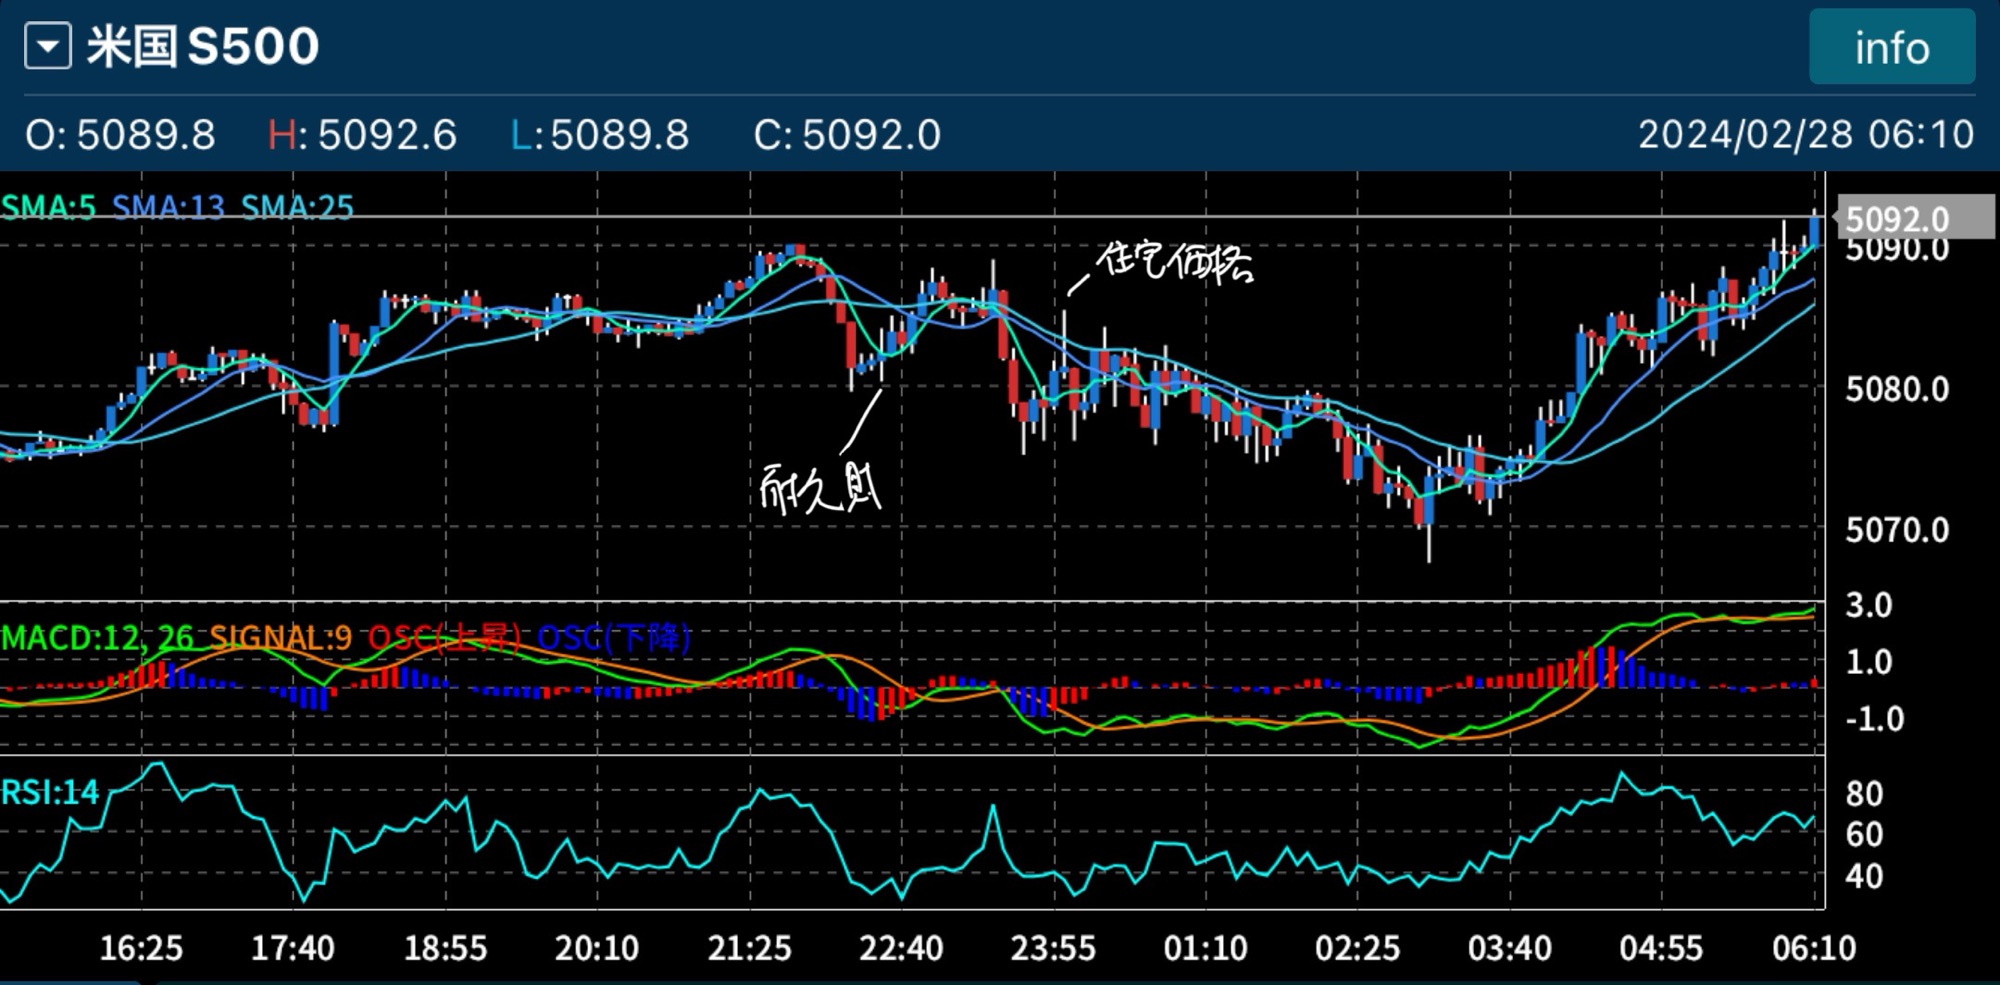
Task: Click the 06:10 time axis label
Action: tap(1813, 947)
